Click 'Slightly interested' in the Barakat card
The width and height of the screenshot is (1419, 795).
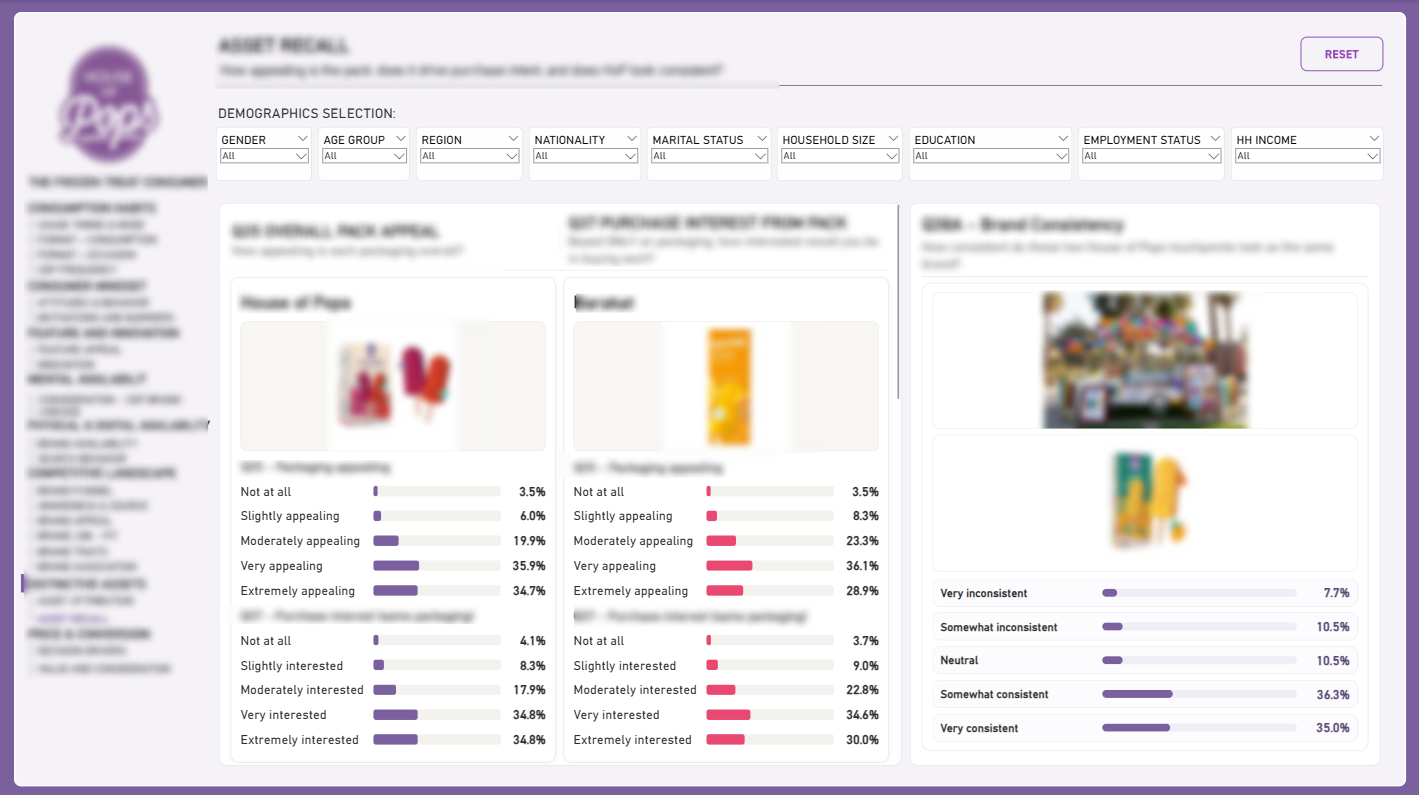[625, 666]
